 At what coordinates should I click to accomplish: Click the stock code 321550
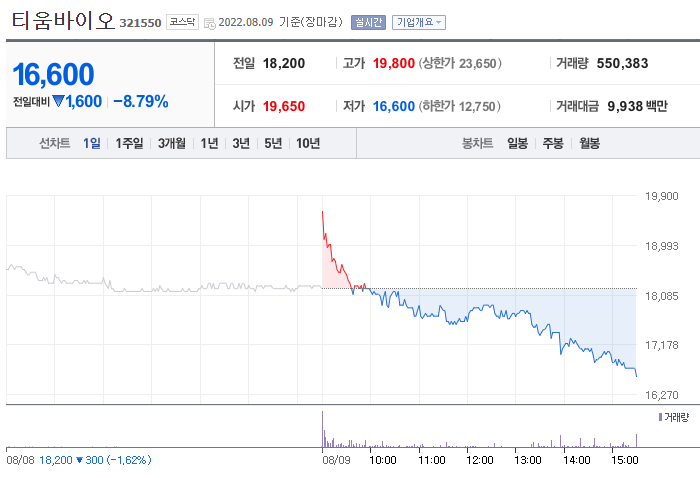[x=140, y=23]
